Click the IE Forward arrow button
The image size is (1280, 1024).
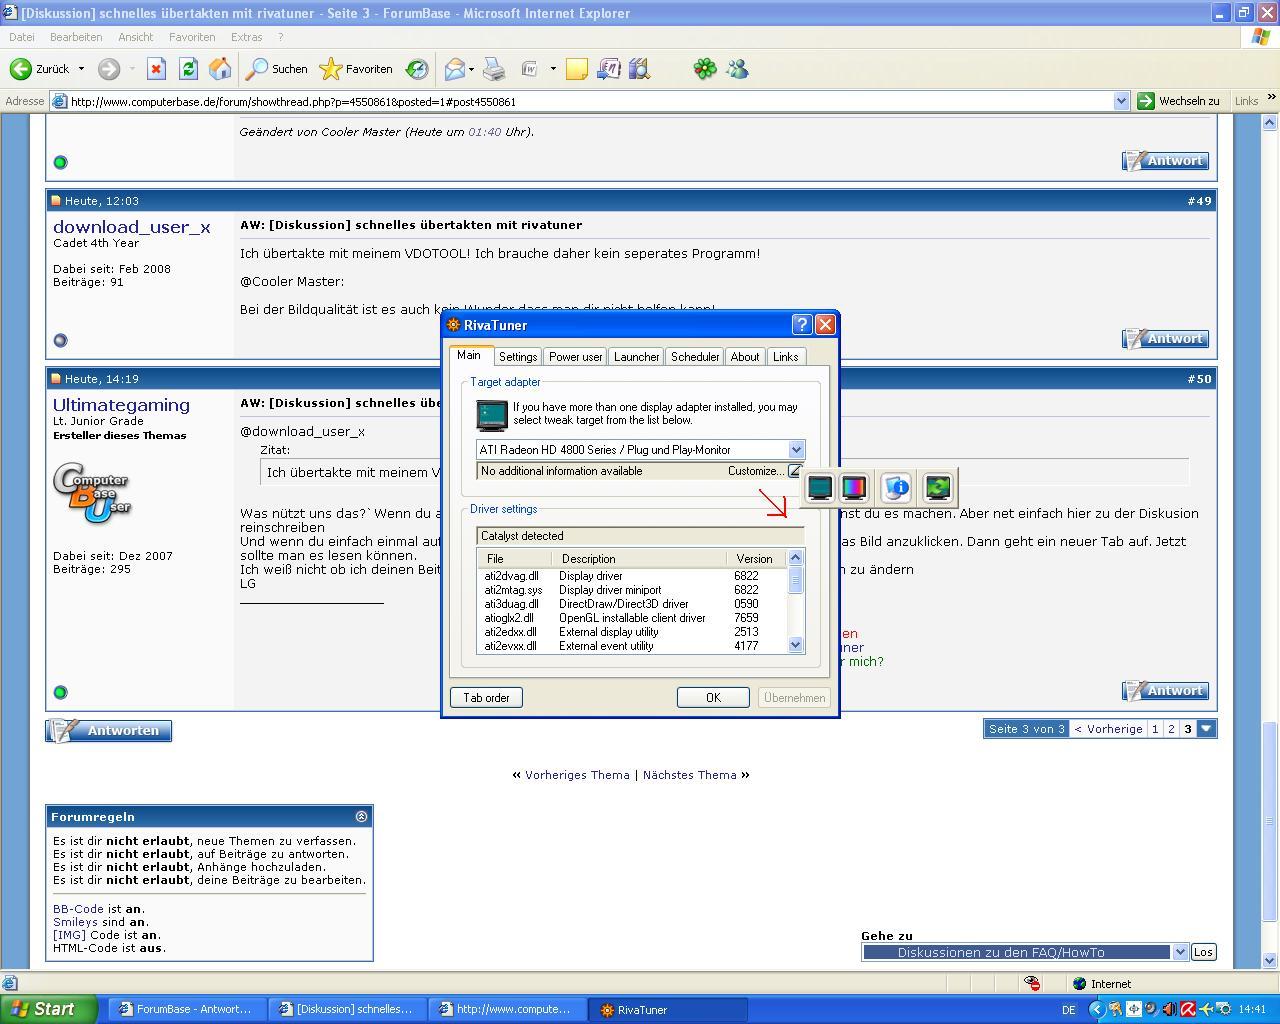pyautogui.click(x=109, y=69)
